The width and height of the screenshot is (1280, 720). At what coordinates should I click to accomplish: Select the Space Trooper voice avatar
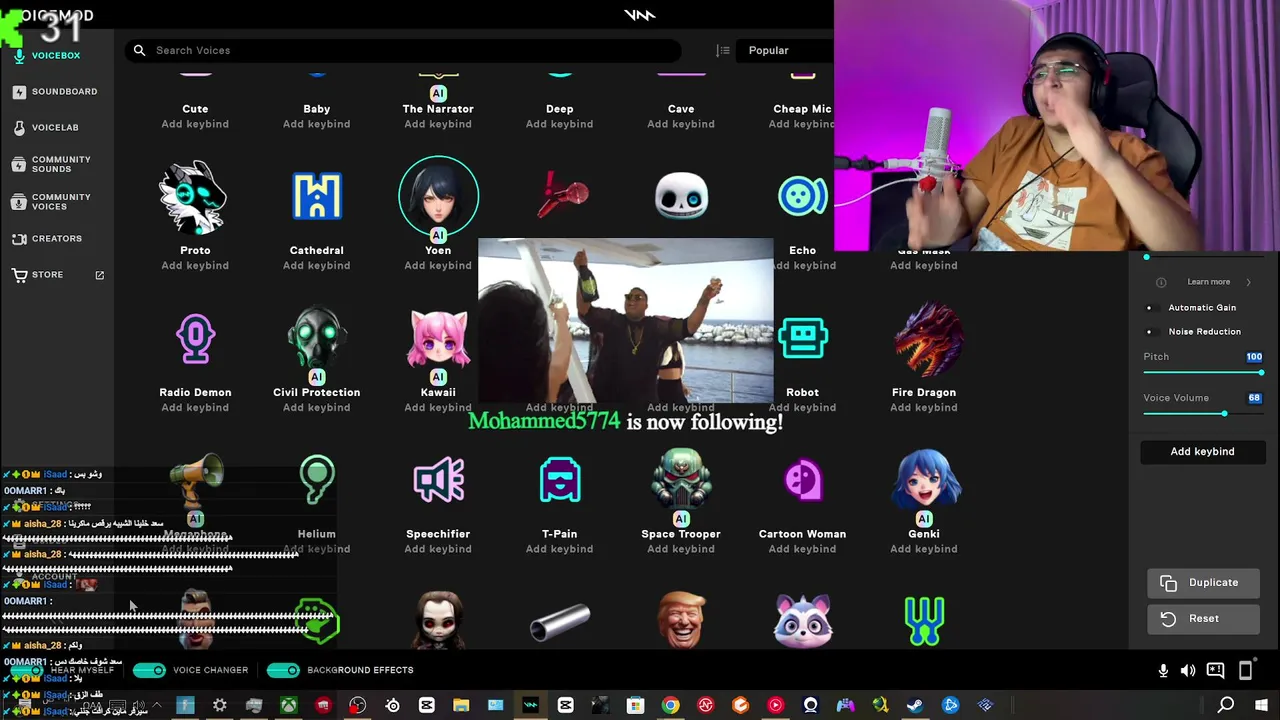point(681,480)
